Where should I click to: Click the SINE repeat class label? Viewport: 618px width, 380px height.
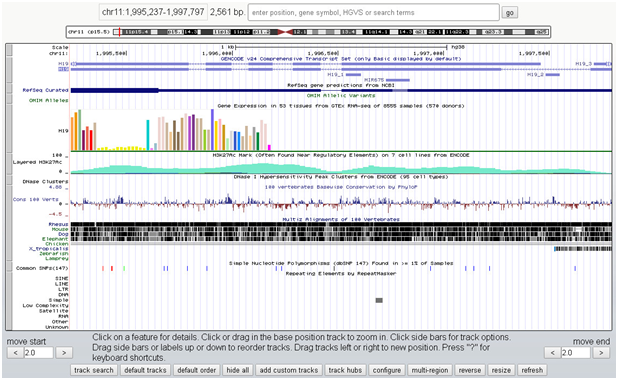pos(61,278)
